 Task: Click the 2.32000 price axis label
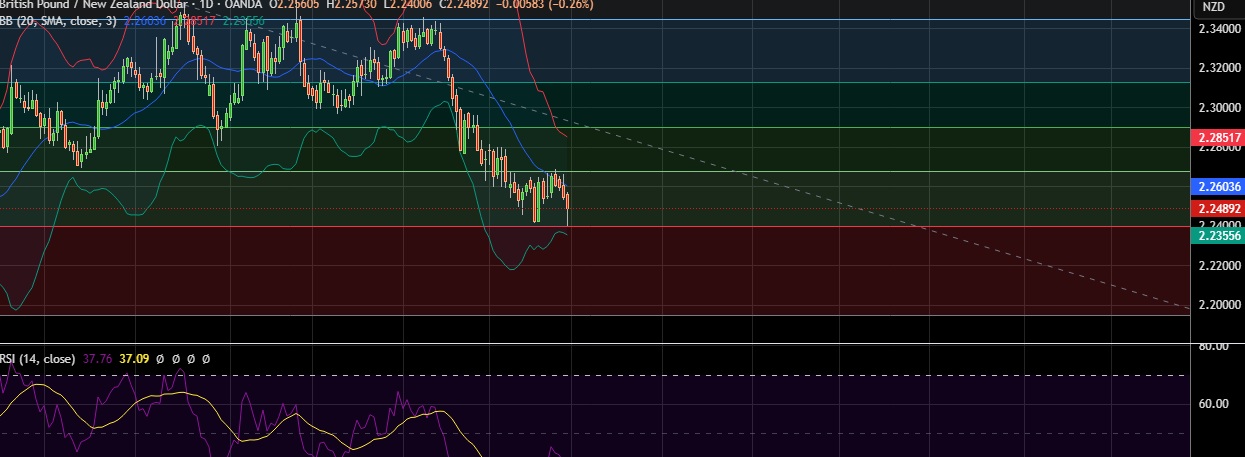click(x=1218, y=68)
